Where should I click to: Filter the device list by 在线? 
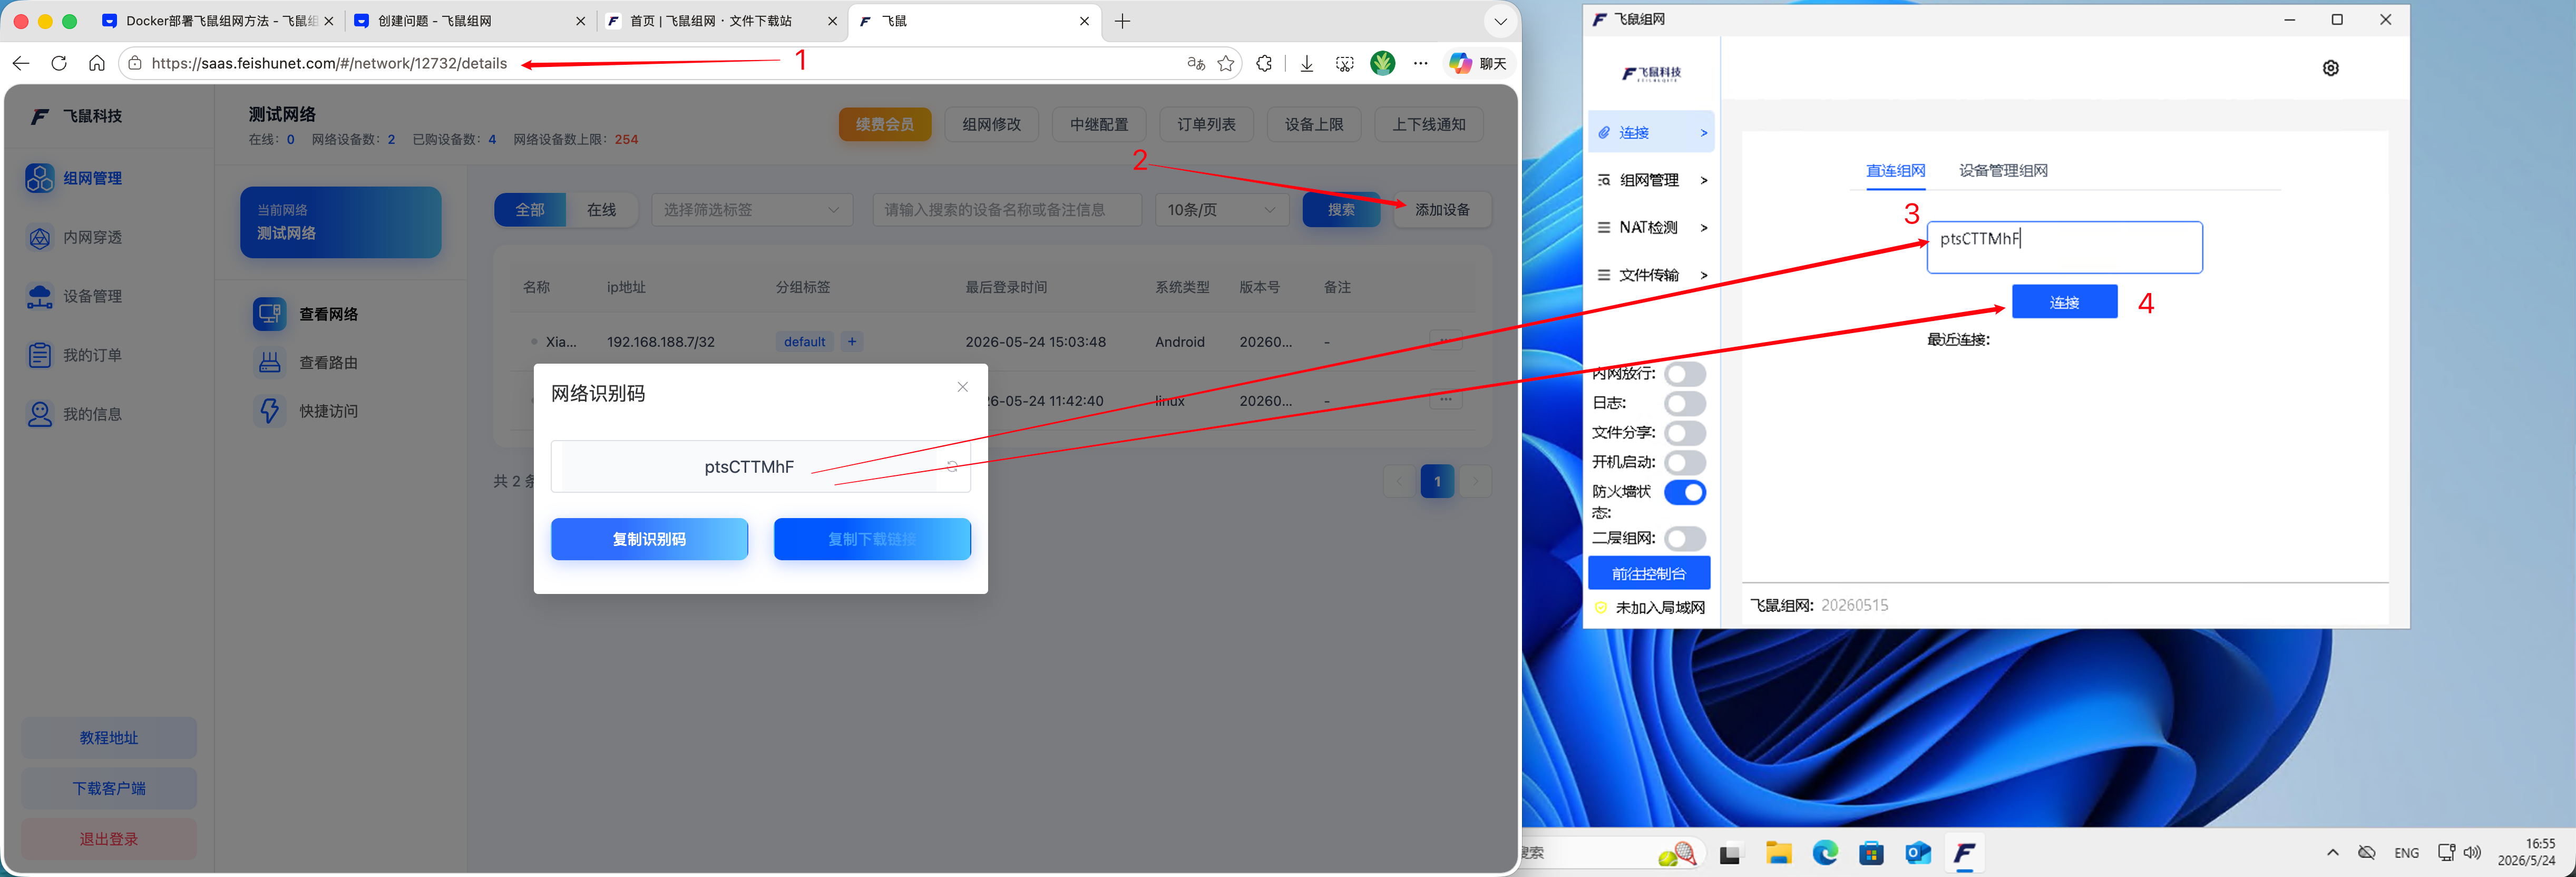point(601,210)
